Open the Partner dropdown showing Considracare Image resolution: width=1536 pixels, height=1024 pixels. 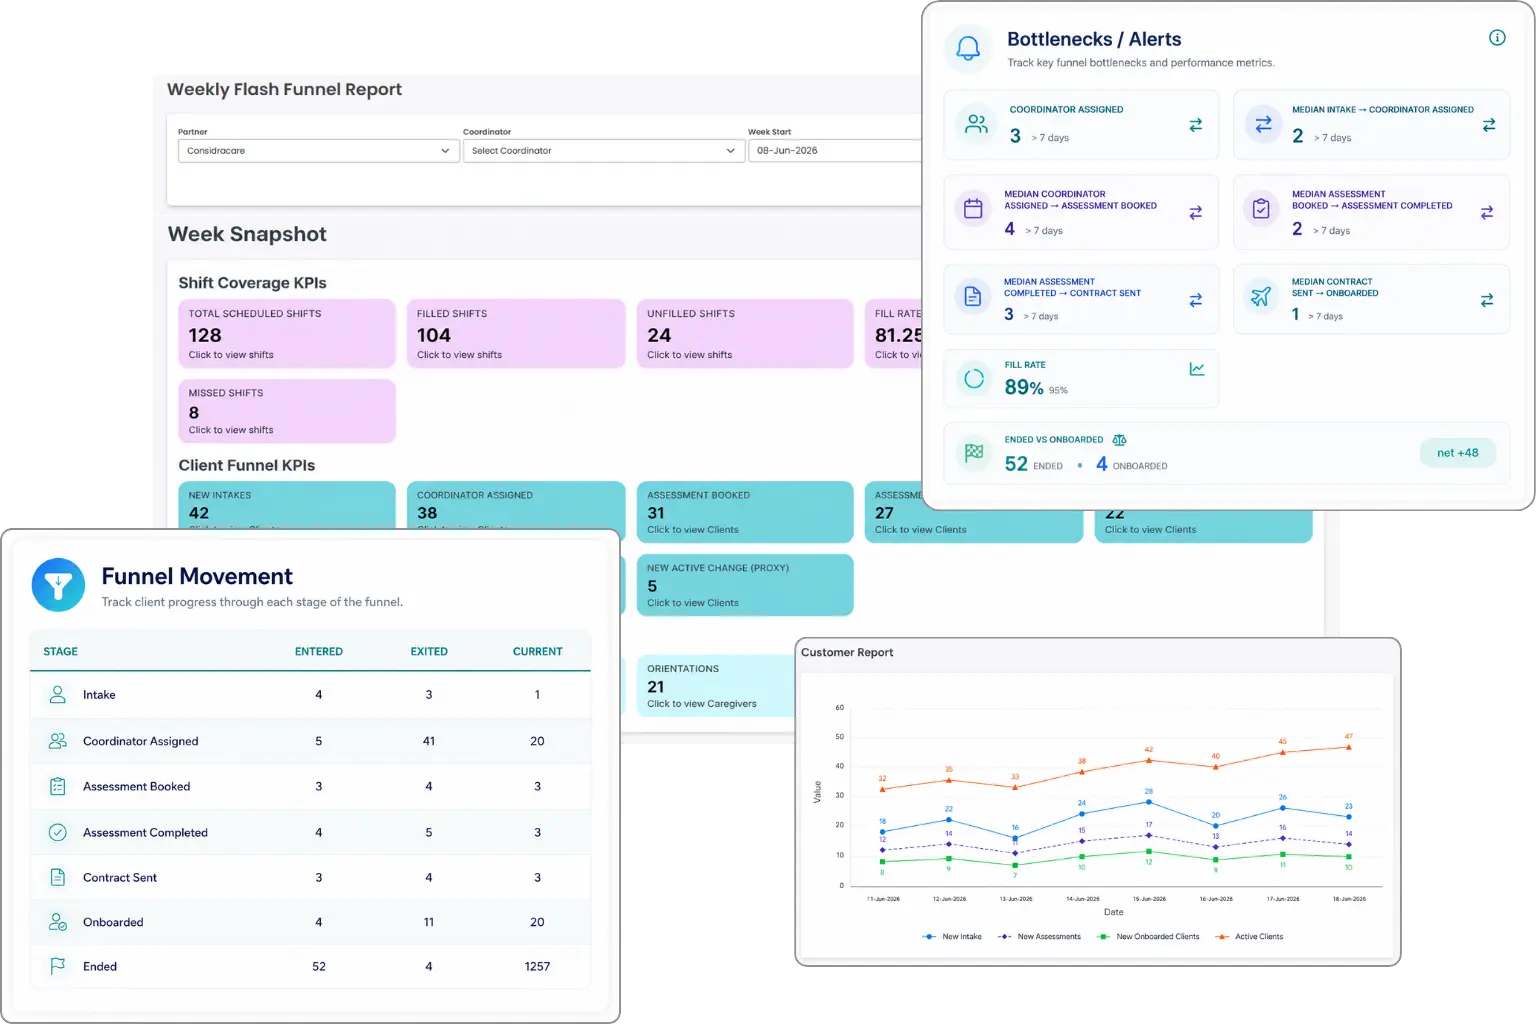click(x=318, y=151)
